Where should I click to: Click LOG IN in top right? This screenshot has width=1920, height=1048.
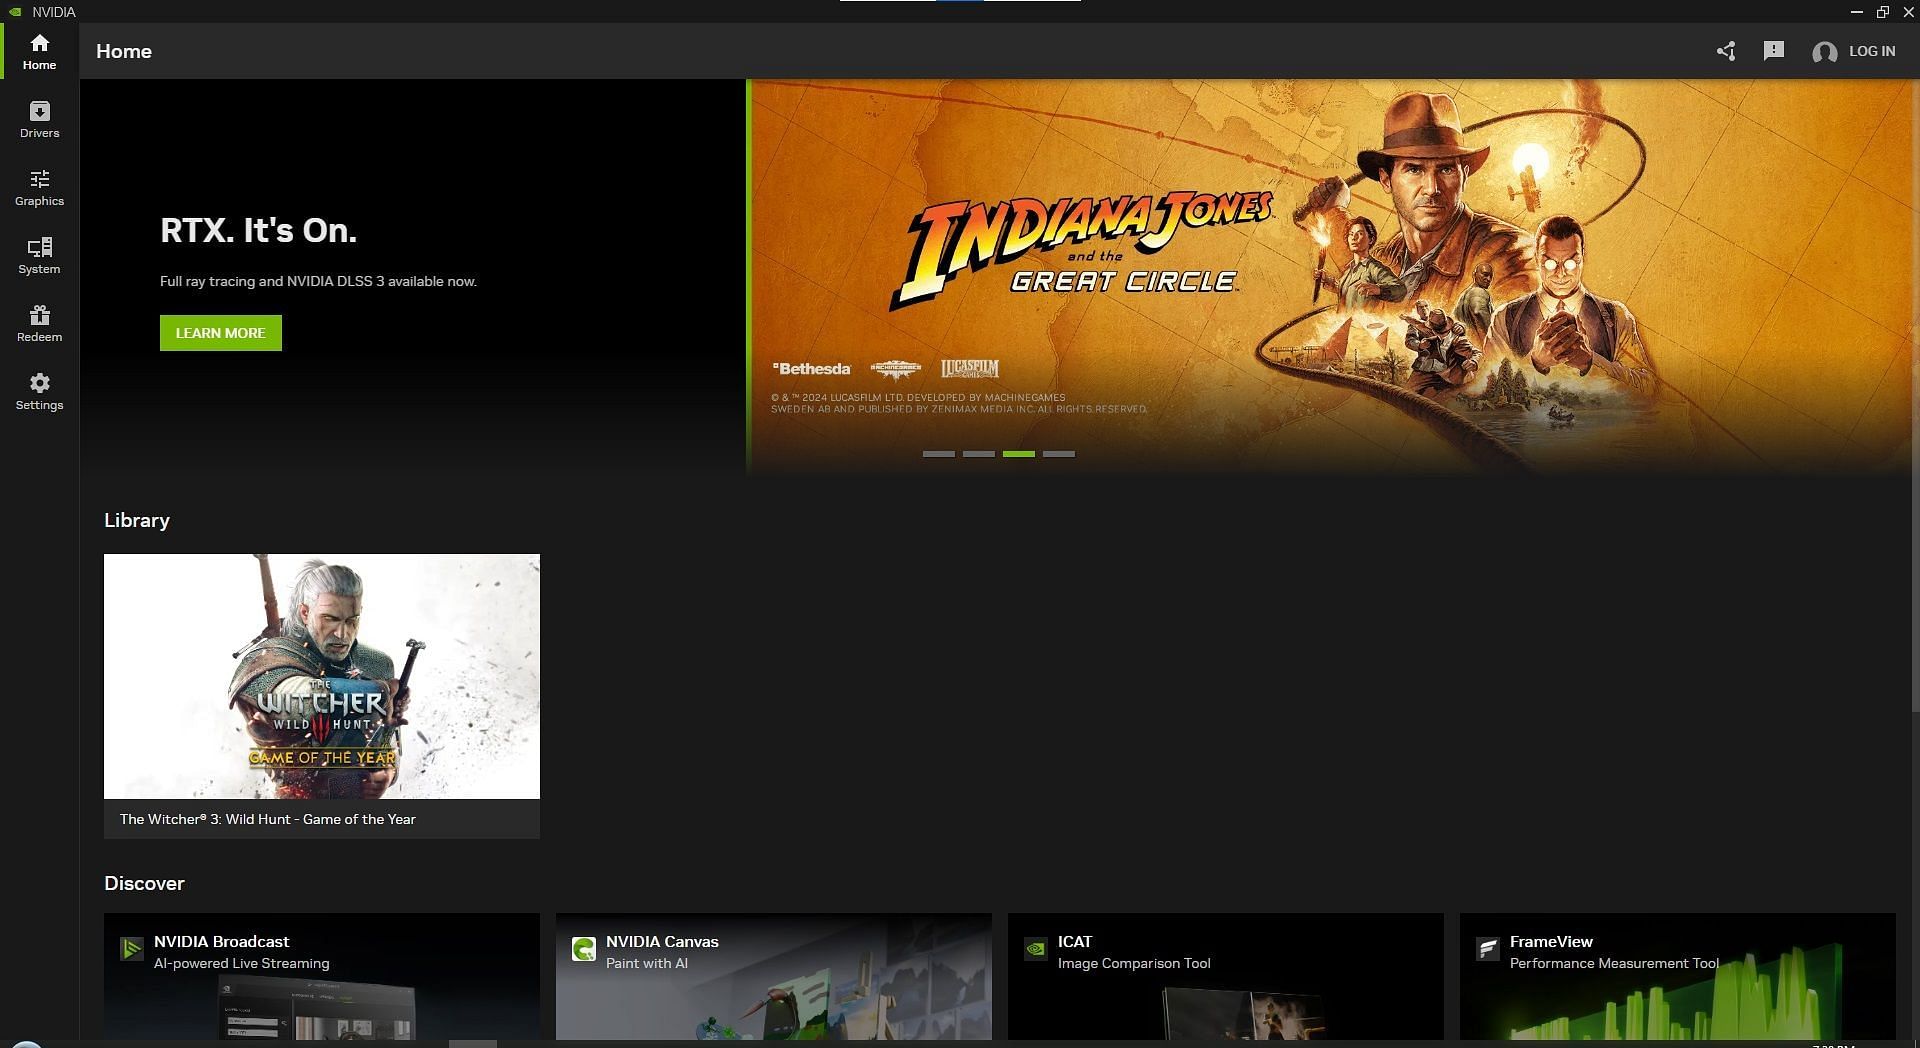tap(1871, 51)
